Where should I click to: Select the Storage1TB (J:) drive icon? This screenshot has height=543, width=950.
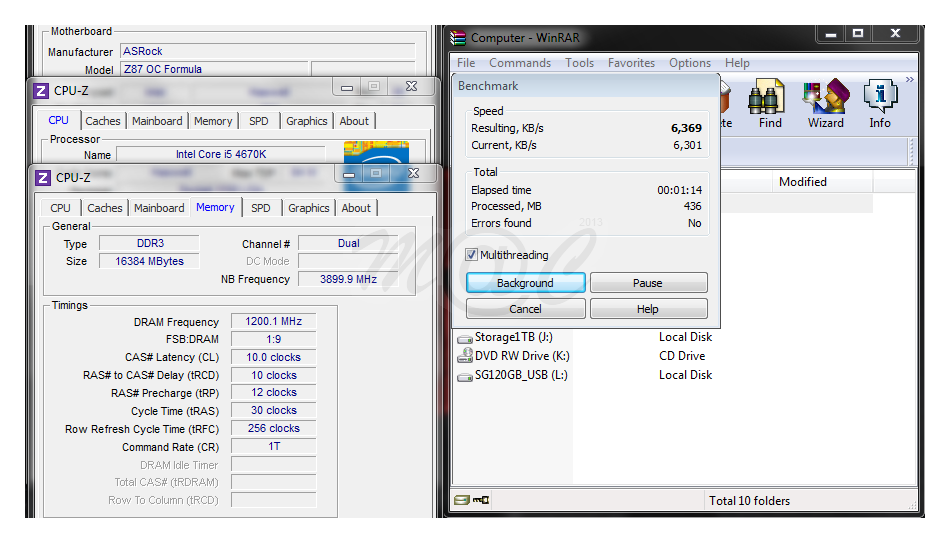(x=465, y=338)
